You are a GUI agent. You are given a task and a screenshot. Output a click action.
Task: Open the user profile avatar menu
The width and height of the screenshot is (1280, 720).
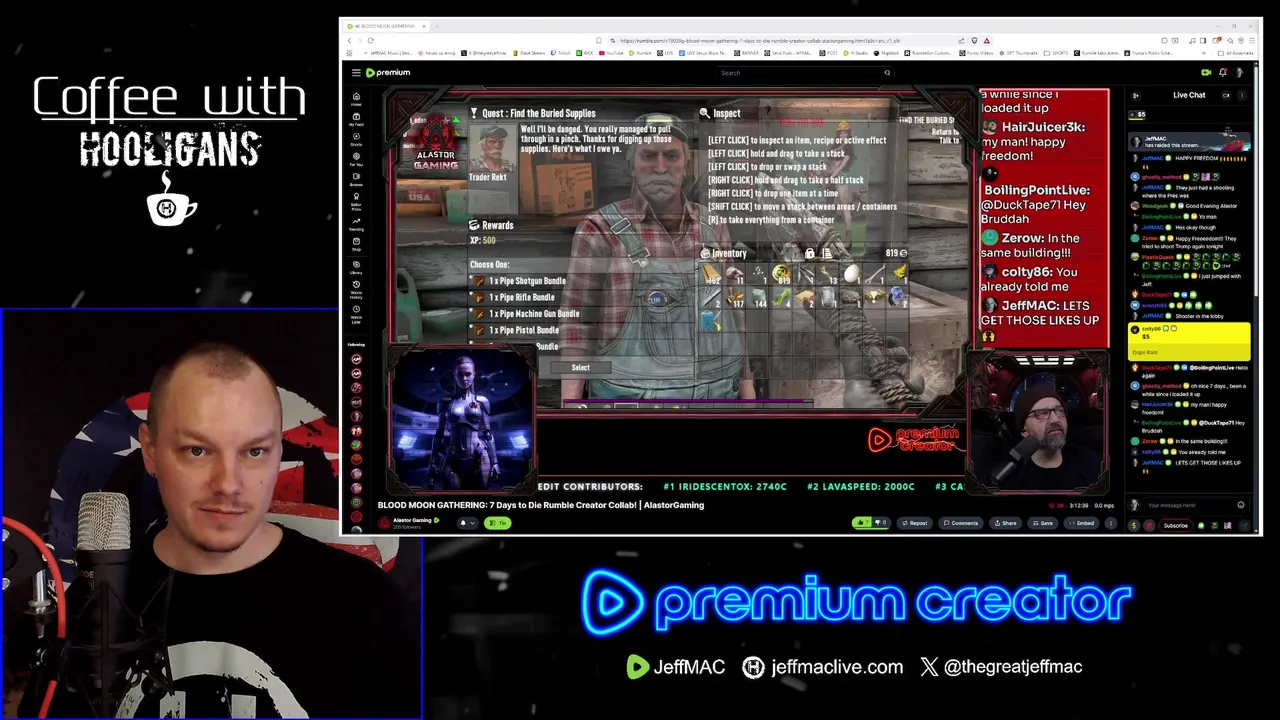point(1240,72)
